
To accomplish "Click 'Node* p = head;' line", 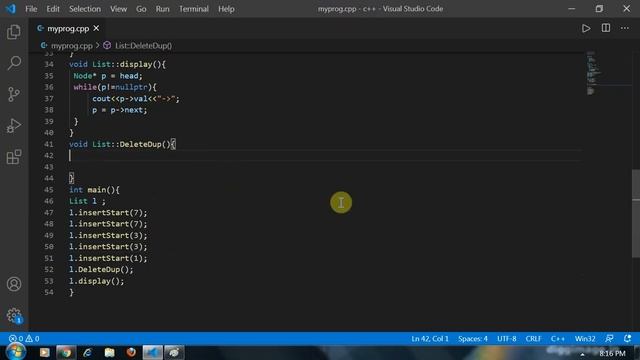I will (108, 76).
